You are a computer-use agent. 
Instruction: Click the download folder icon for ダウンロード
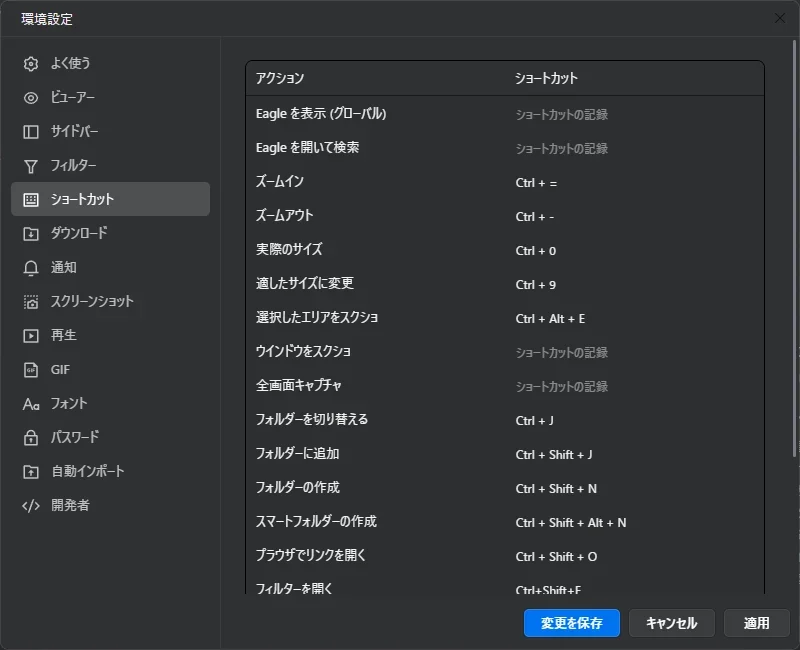pos(31,234)
